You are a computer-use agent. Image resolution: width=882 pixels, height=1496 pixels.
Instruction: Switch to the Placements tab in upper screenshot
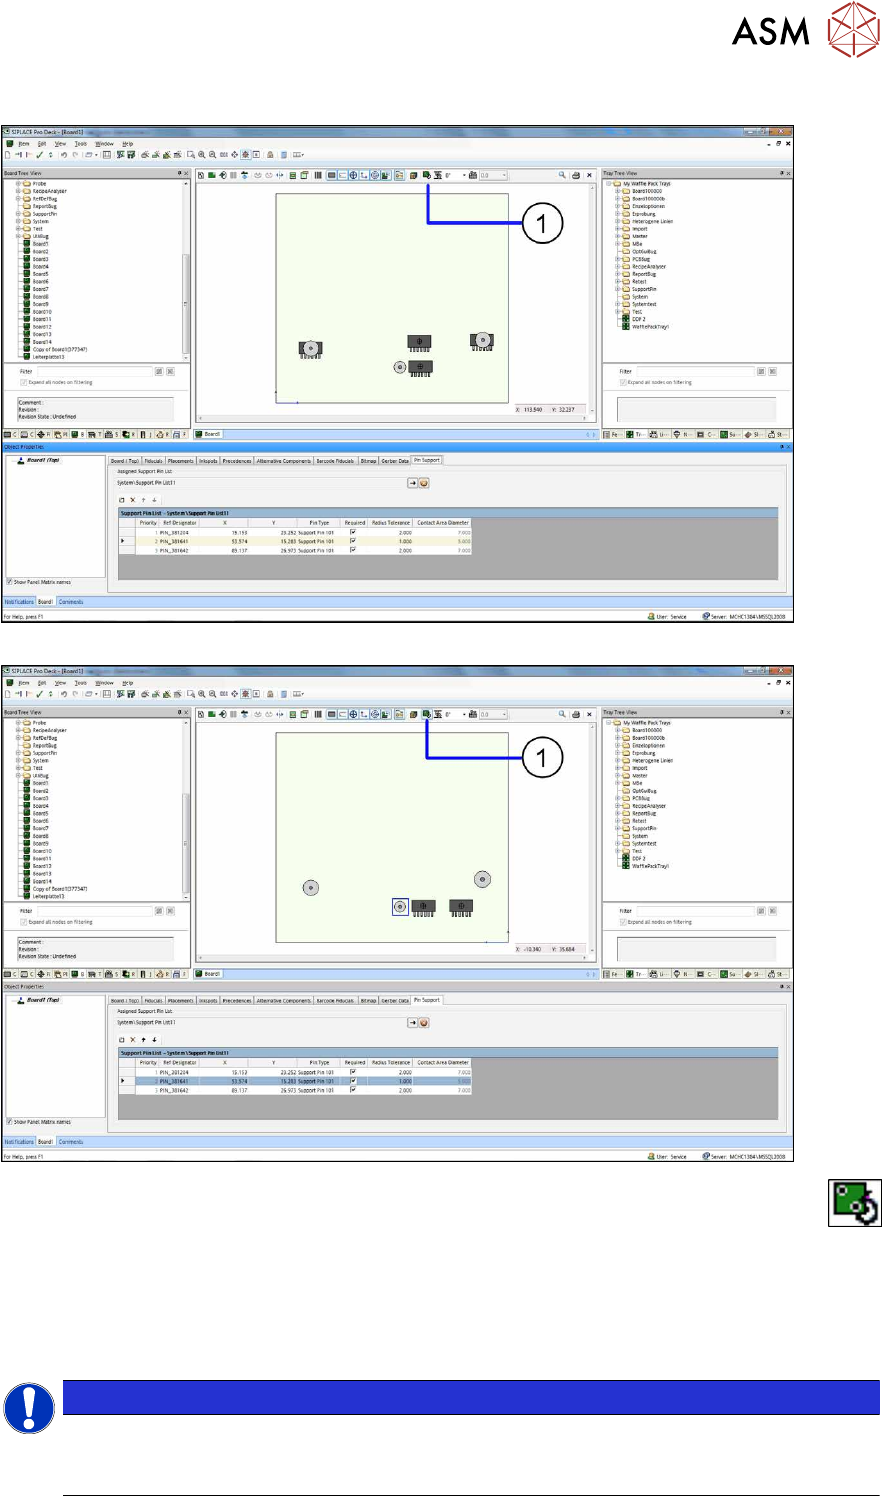click(181, 461)
